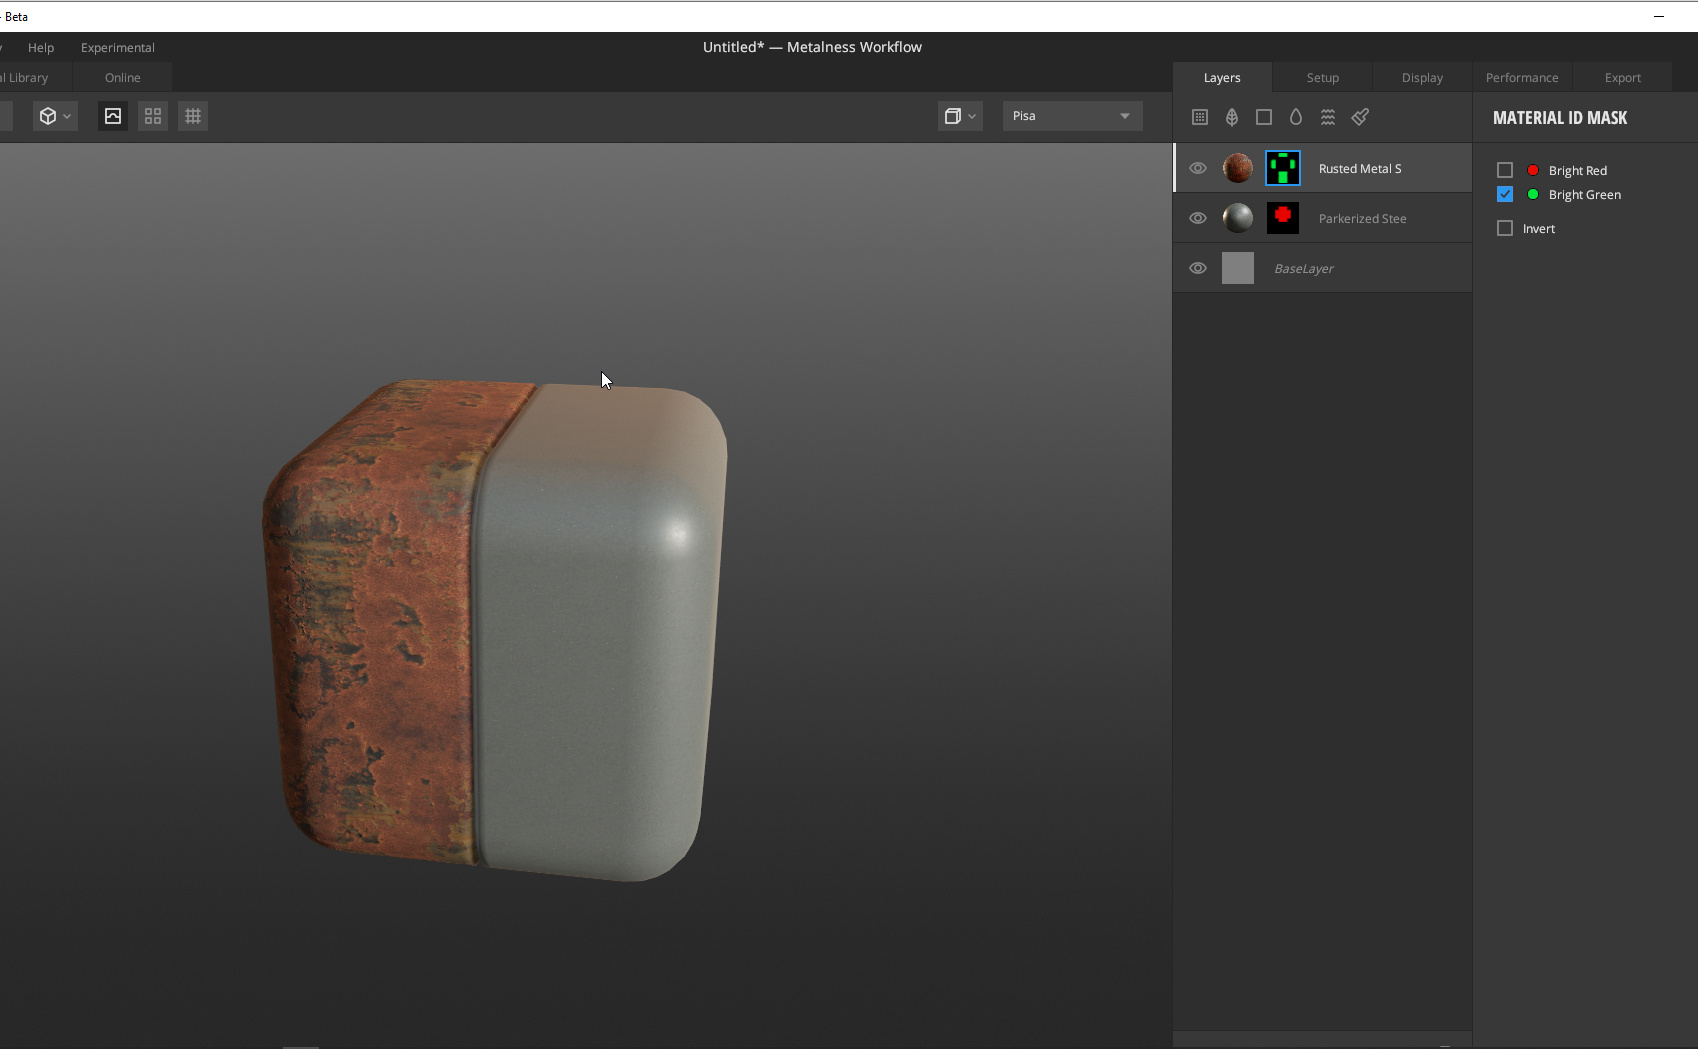This screenshot has height=1049, width=1698.
Task: Toggle visibility of the Parkerized Stee layer
Action: (x=1197, y=217)
